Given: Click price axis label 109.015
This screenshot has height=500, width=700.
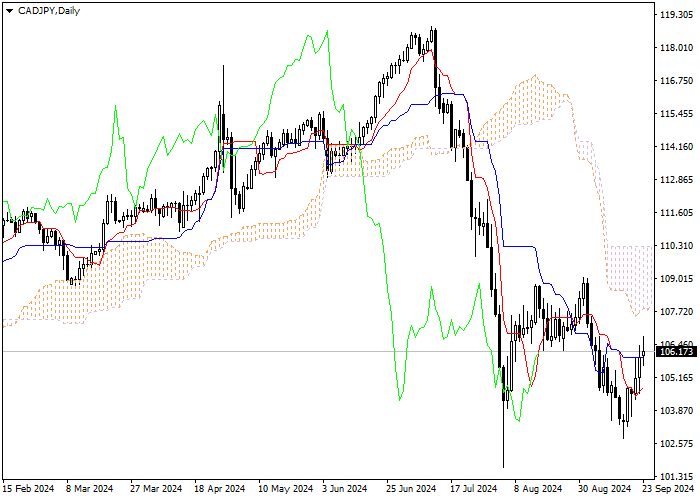Looking at the screenshot, I should [676, 279].
